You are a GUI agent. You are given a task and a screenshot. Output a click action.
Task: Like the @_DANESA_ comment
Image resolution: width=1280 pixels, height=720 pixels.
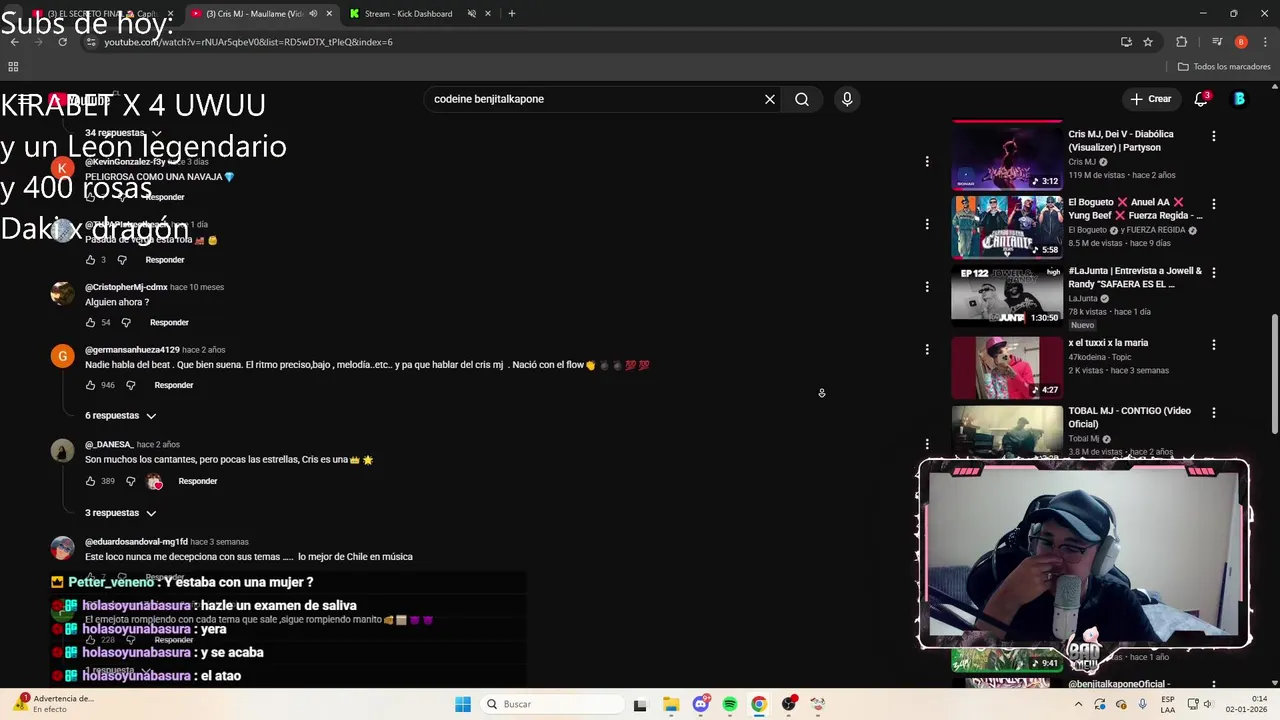click(x=90, y=481)
